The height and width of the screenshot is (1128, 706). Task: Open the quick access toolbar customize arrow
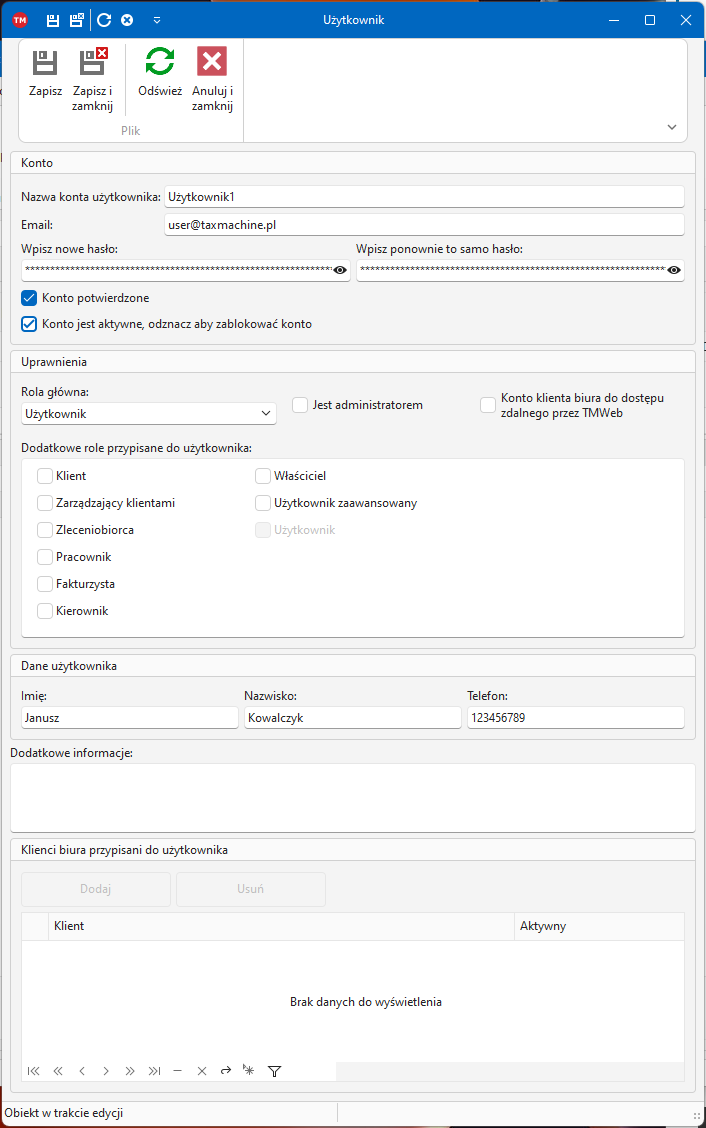(157, 20)
